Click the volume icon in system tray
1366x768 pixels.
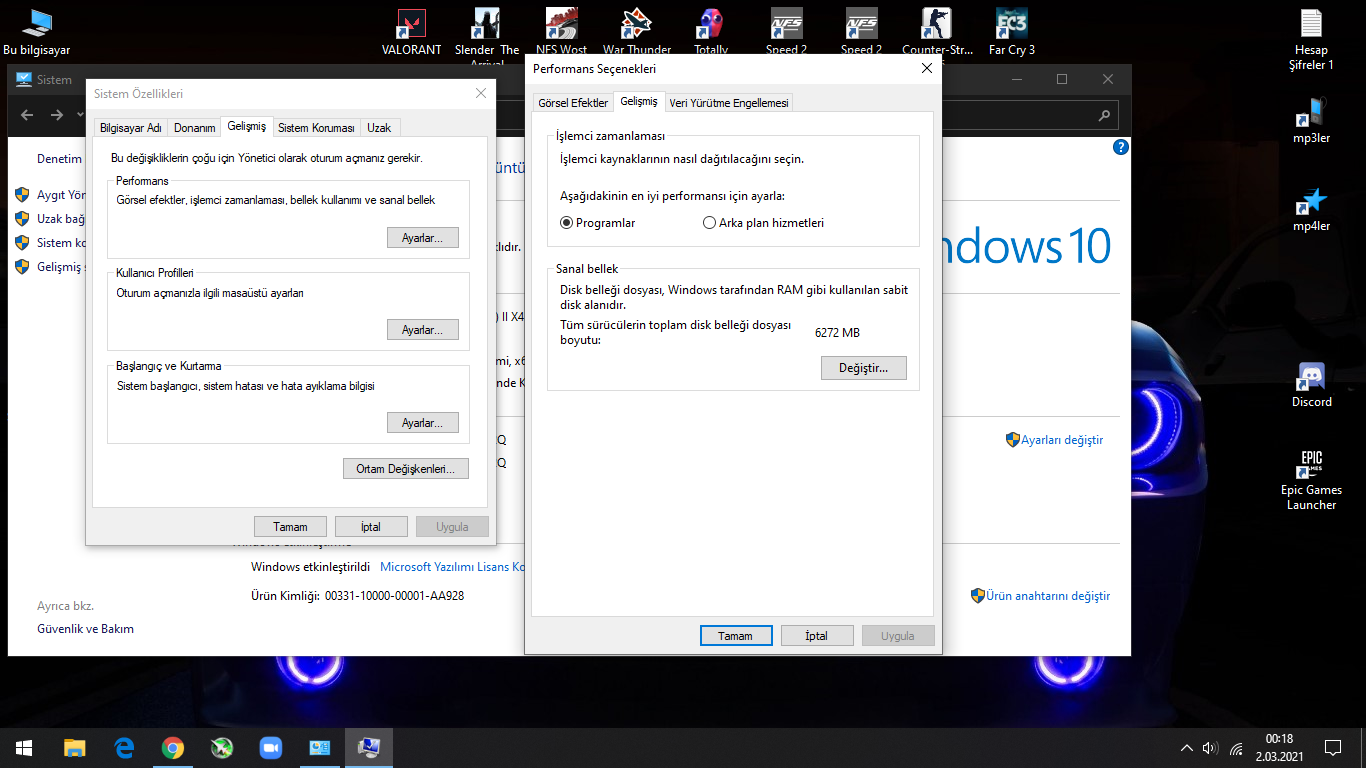click(1210, 747)
